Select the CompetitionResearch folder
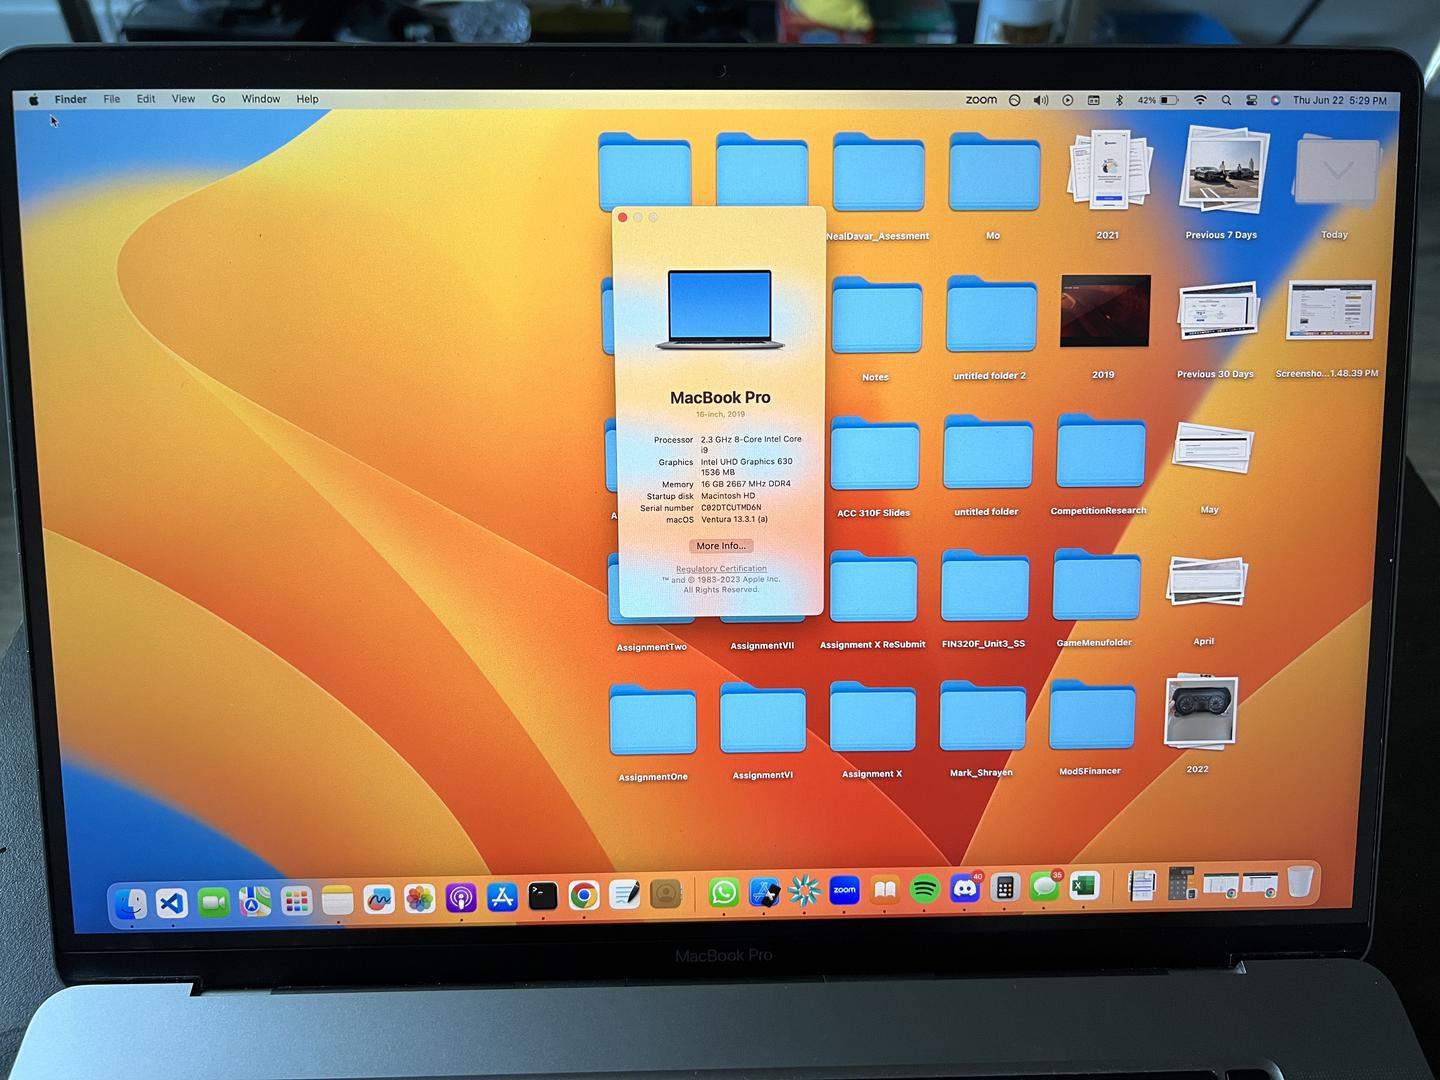This screenshot has height=1080, width=1440. coord(1100,455)
